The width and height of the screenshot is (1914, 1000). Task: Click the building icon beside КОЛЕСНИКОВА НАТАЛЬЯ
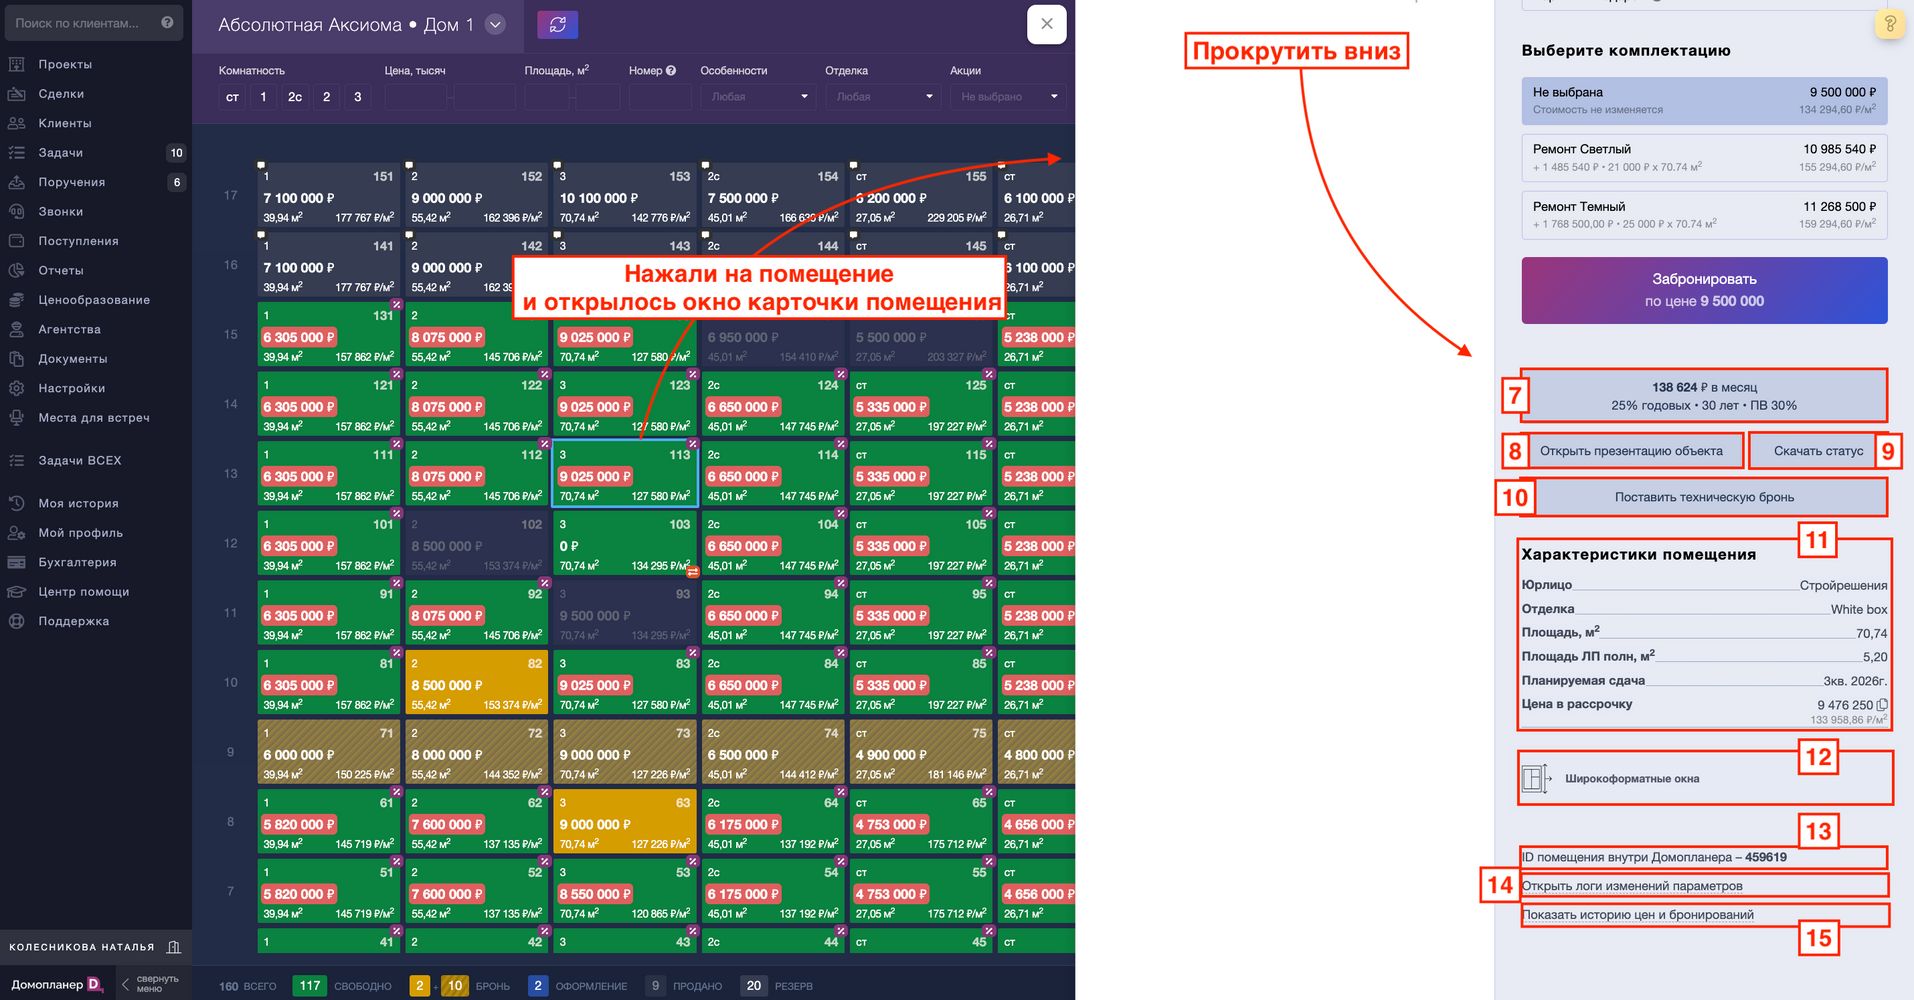[x=174, y=947]
